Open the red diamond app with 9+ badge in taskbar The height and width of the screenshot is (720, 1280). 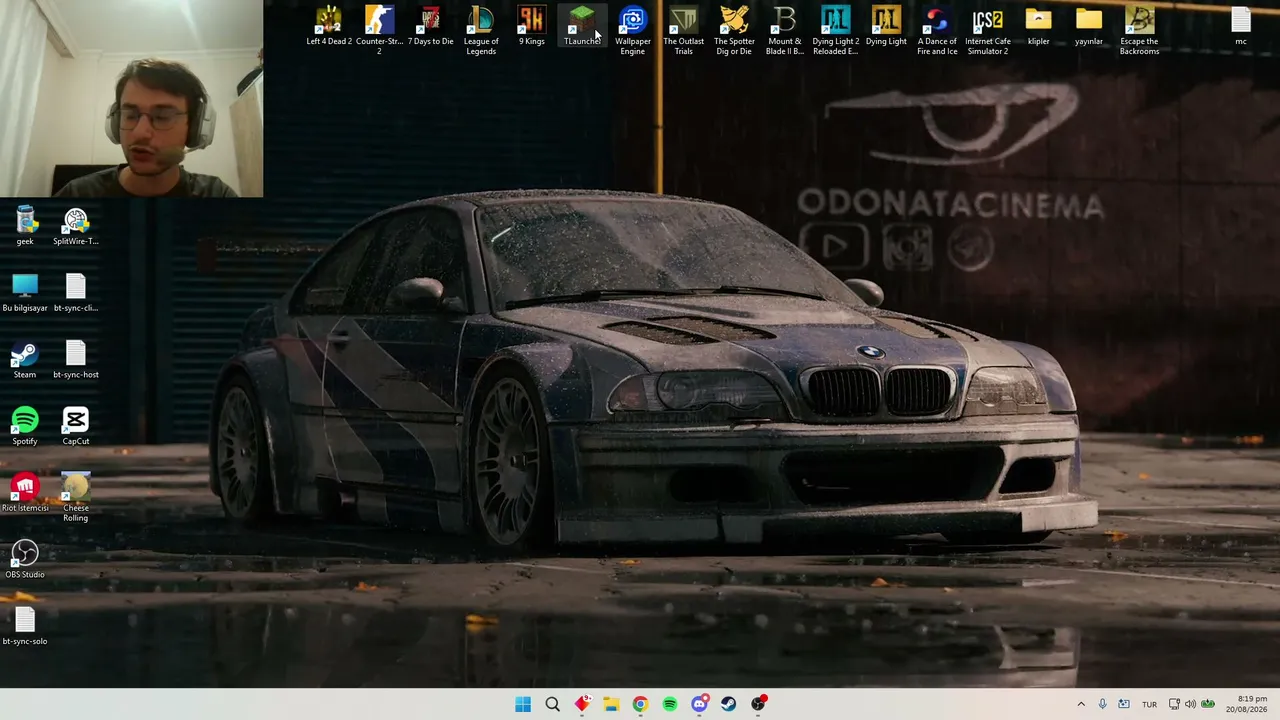582,704
